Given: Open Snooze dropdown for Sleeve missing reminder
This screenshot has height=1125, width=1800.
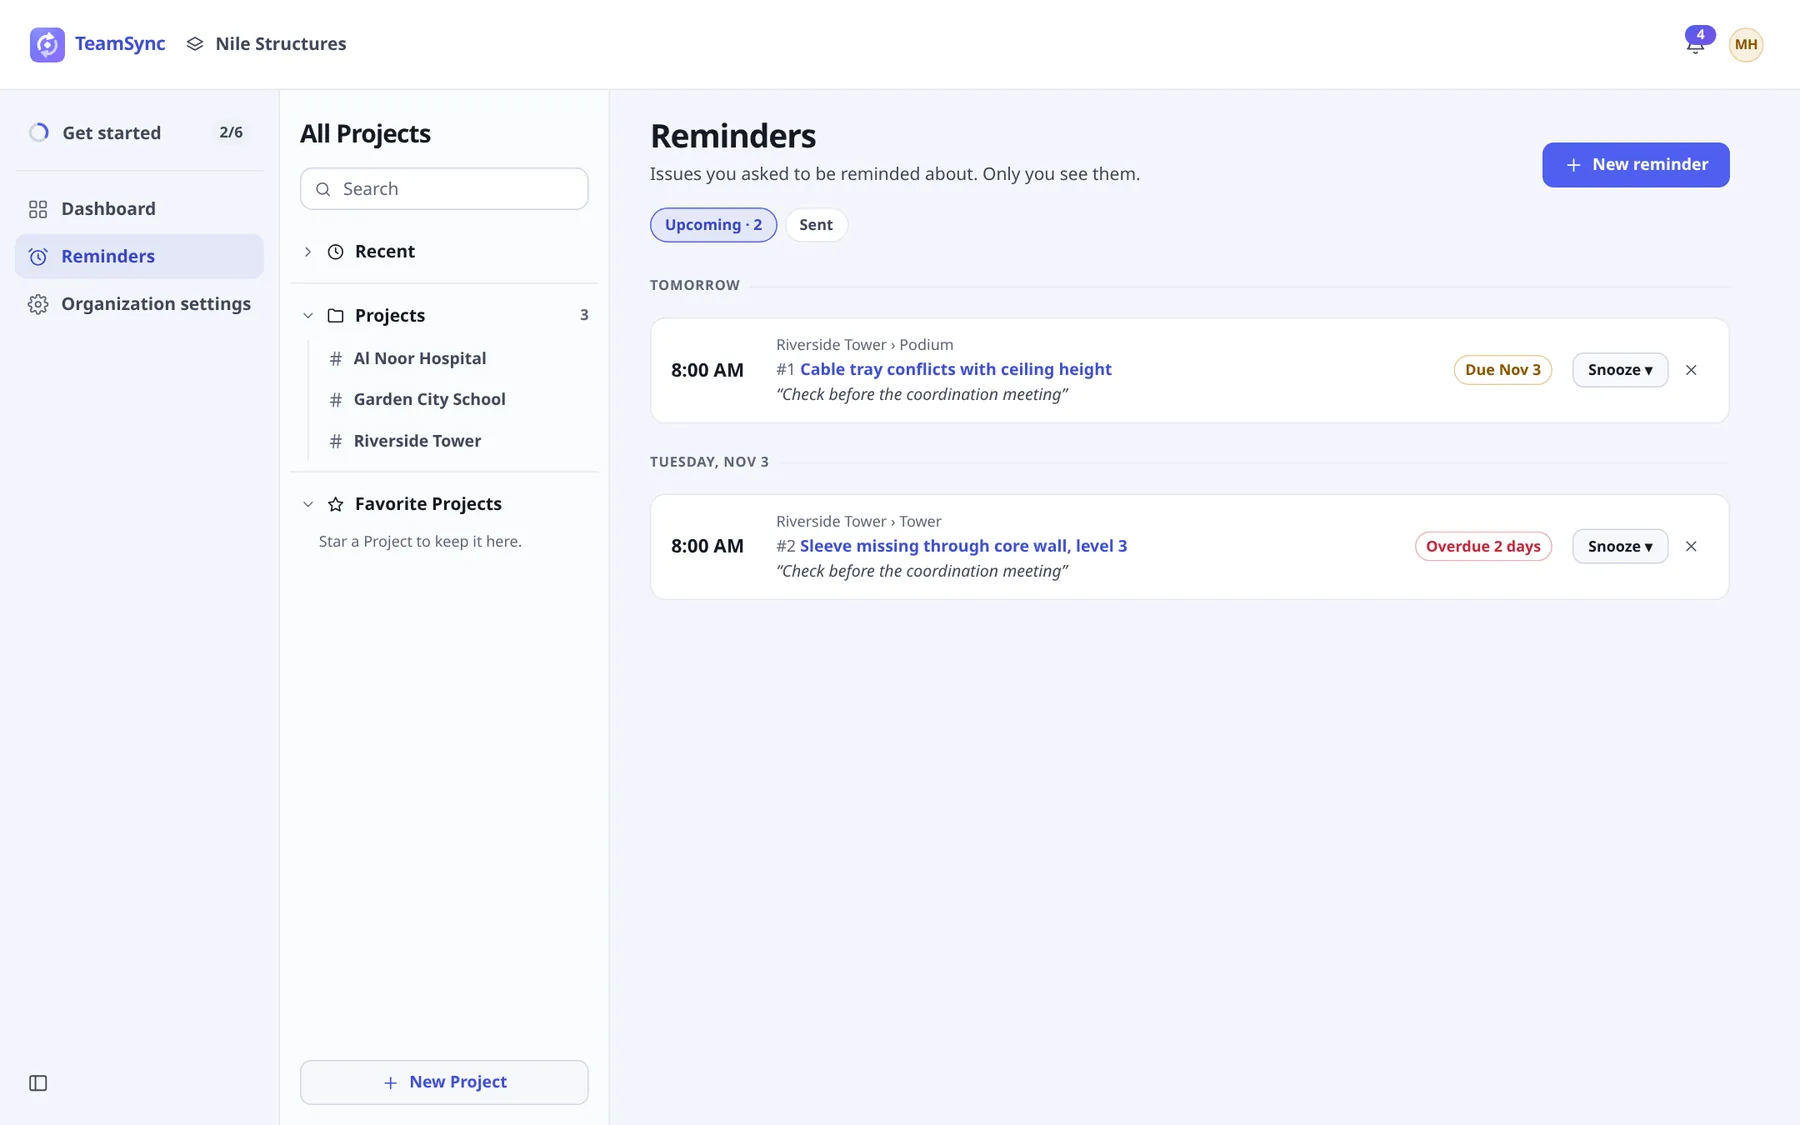Looking at the screenshot, I should point(1620,546).
